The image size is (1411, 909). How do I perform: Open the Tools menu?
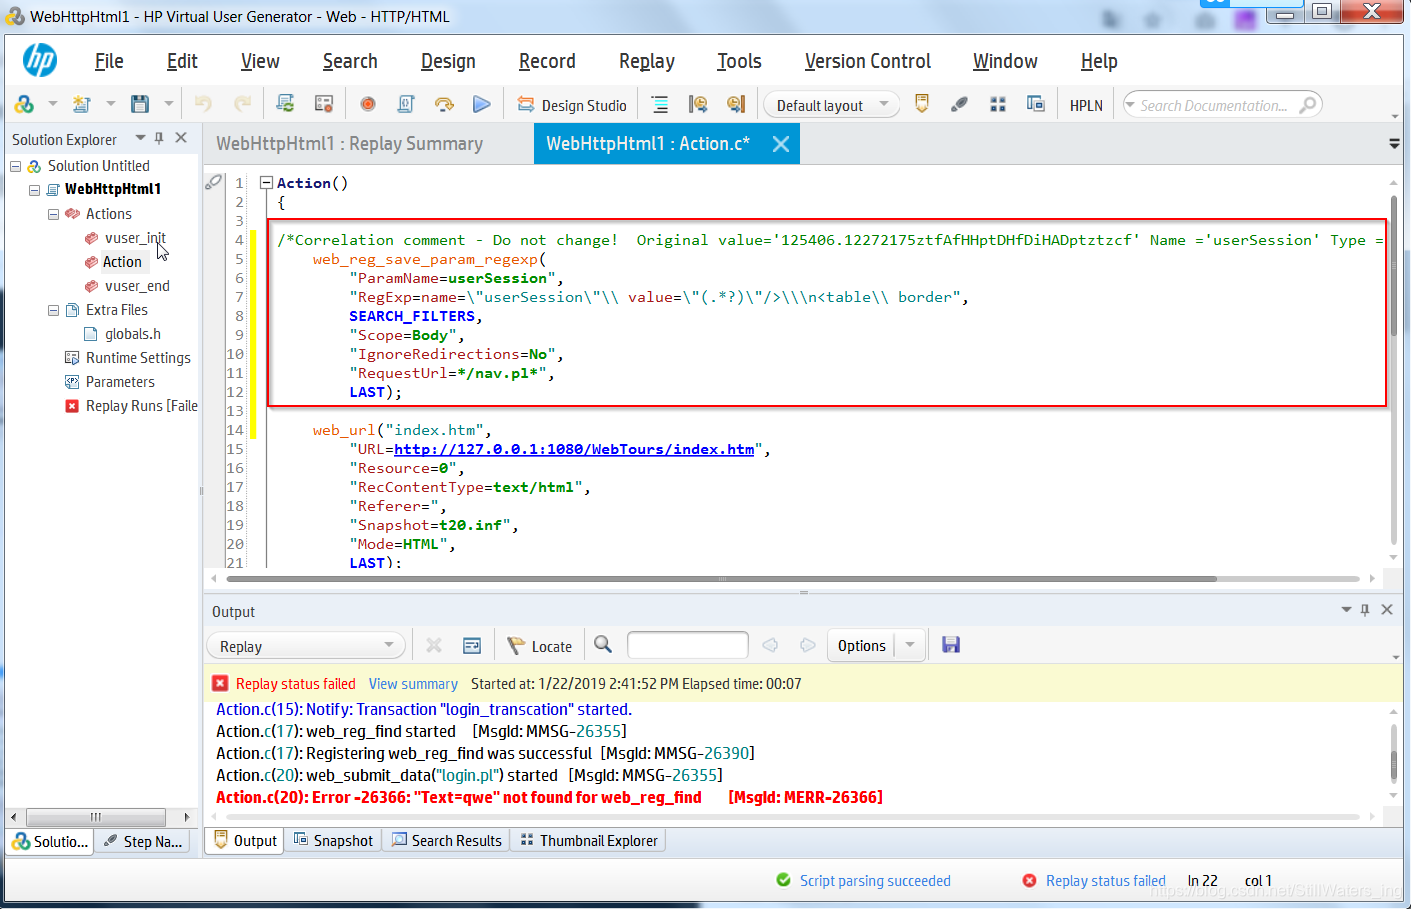coord(739,61)
